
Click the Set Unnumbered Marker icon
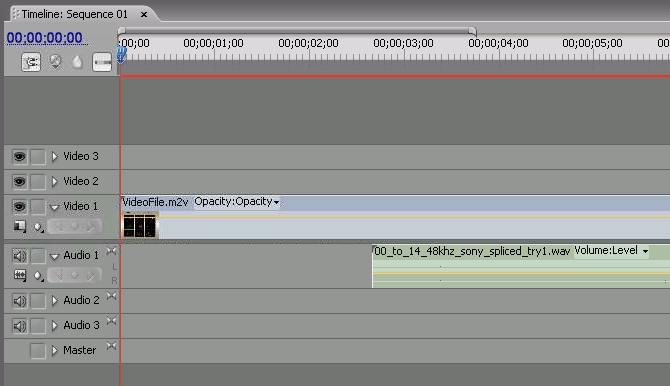pos(77,62)
